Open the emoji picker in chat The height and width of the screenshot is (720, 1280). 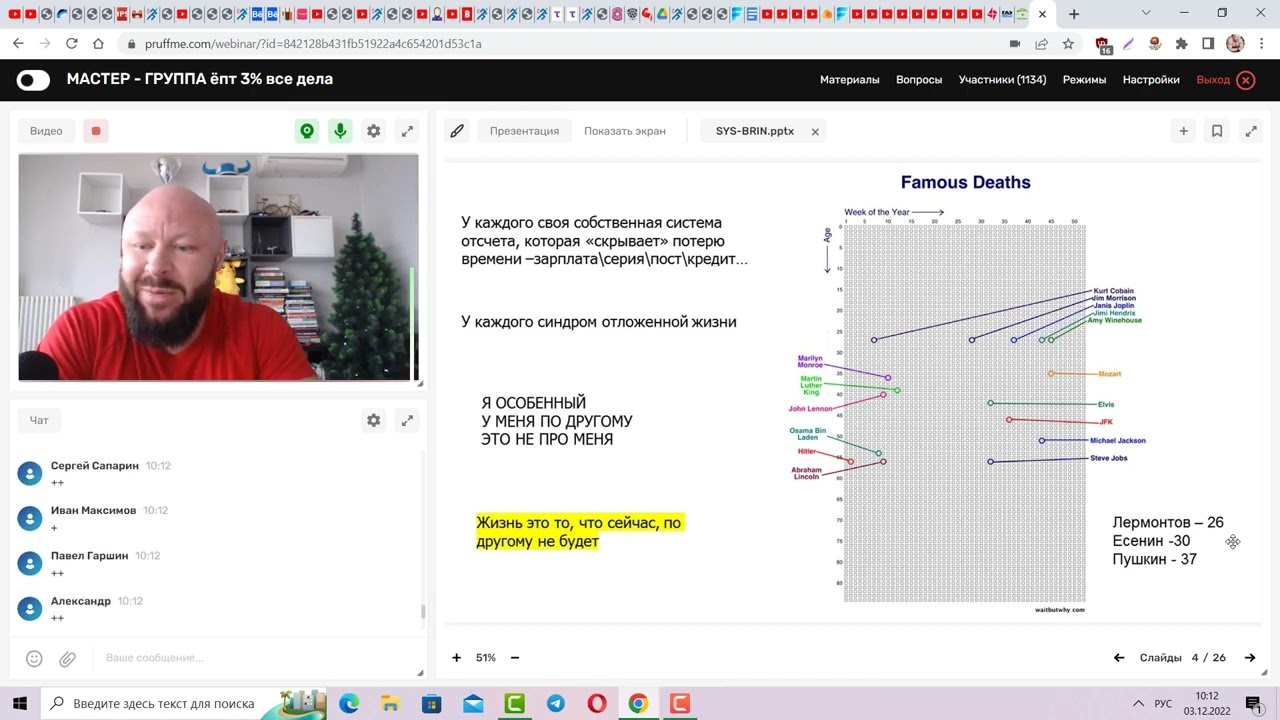(x=34, y=658)
